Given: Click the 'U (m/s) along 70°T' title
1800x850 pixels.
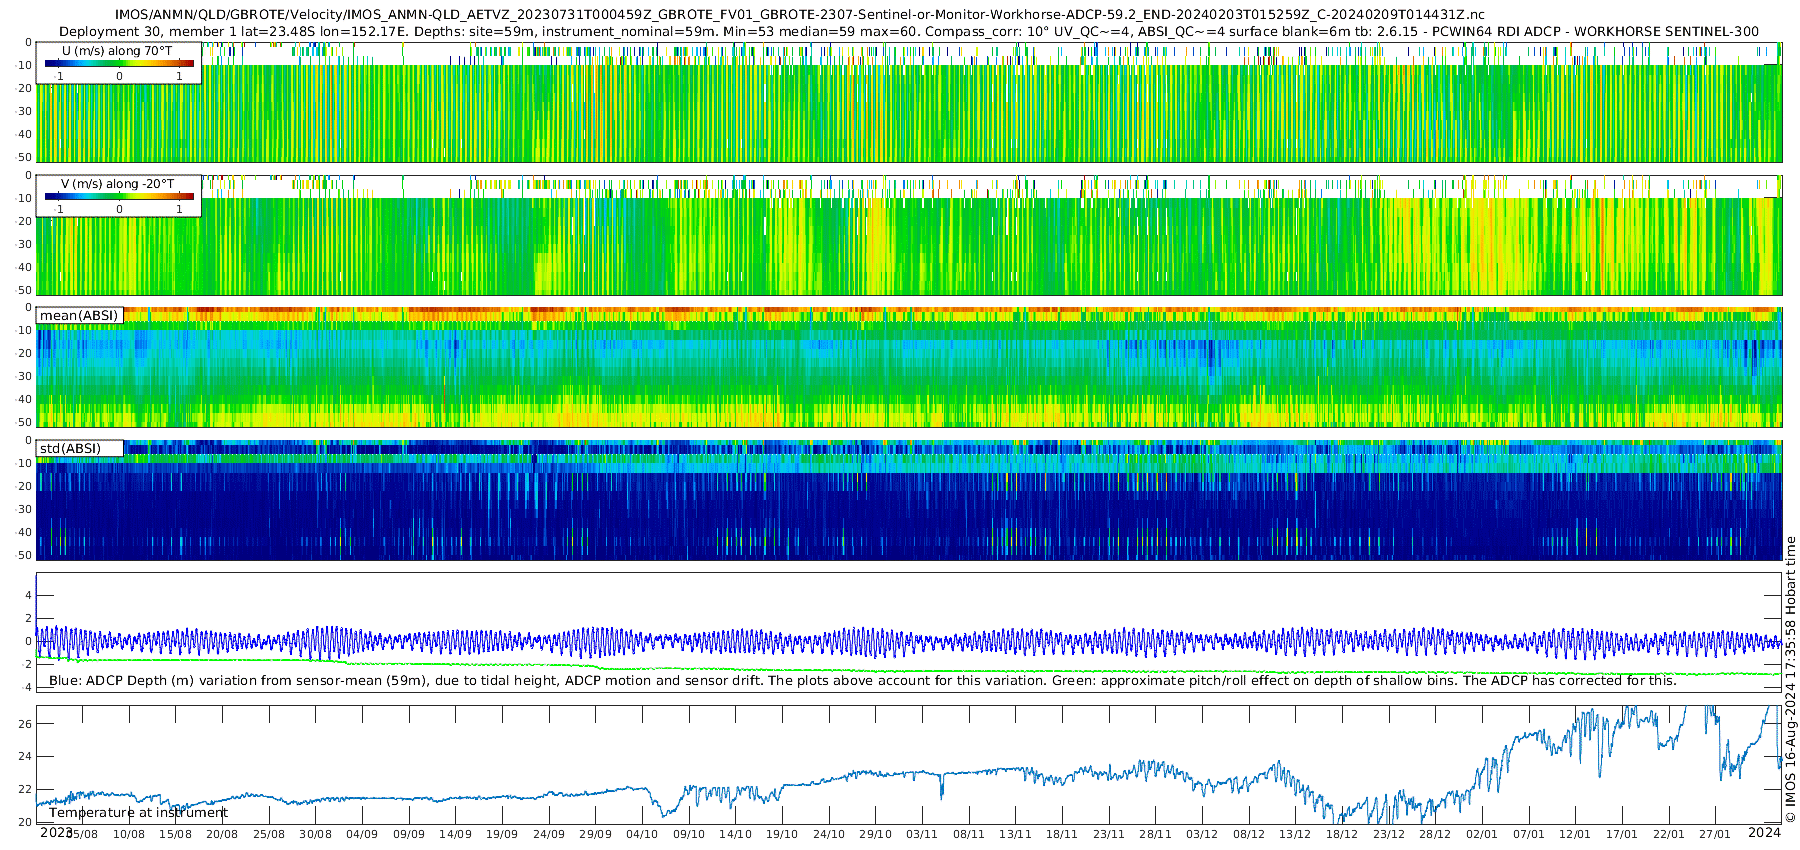Looking at the screenshot, I should point(117,51).
